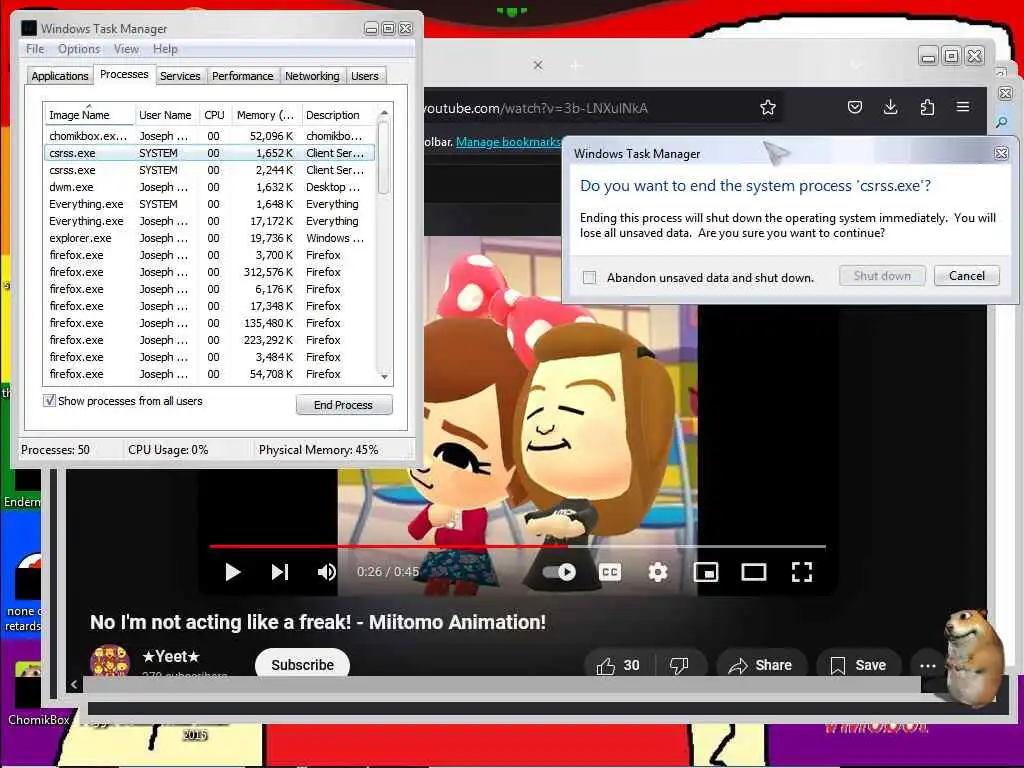
Task: Open the video settings gear
Action: tap(658, 572)
